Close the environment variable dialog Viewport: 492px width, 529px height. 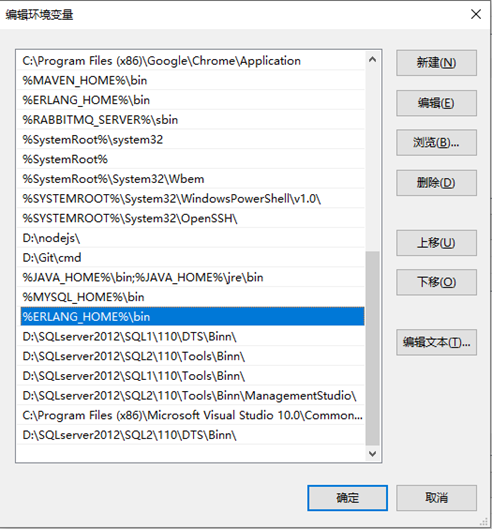[x=476, y=14]
